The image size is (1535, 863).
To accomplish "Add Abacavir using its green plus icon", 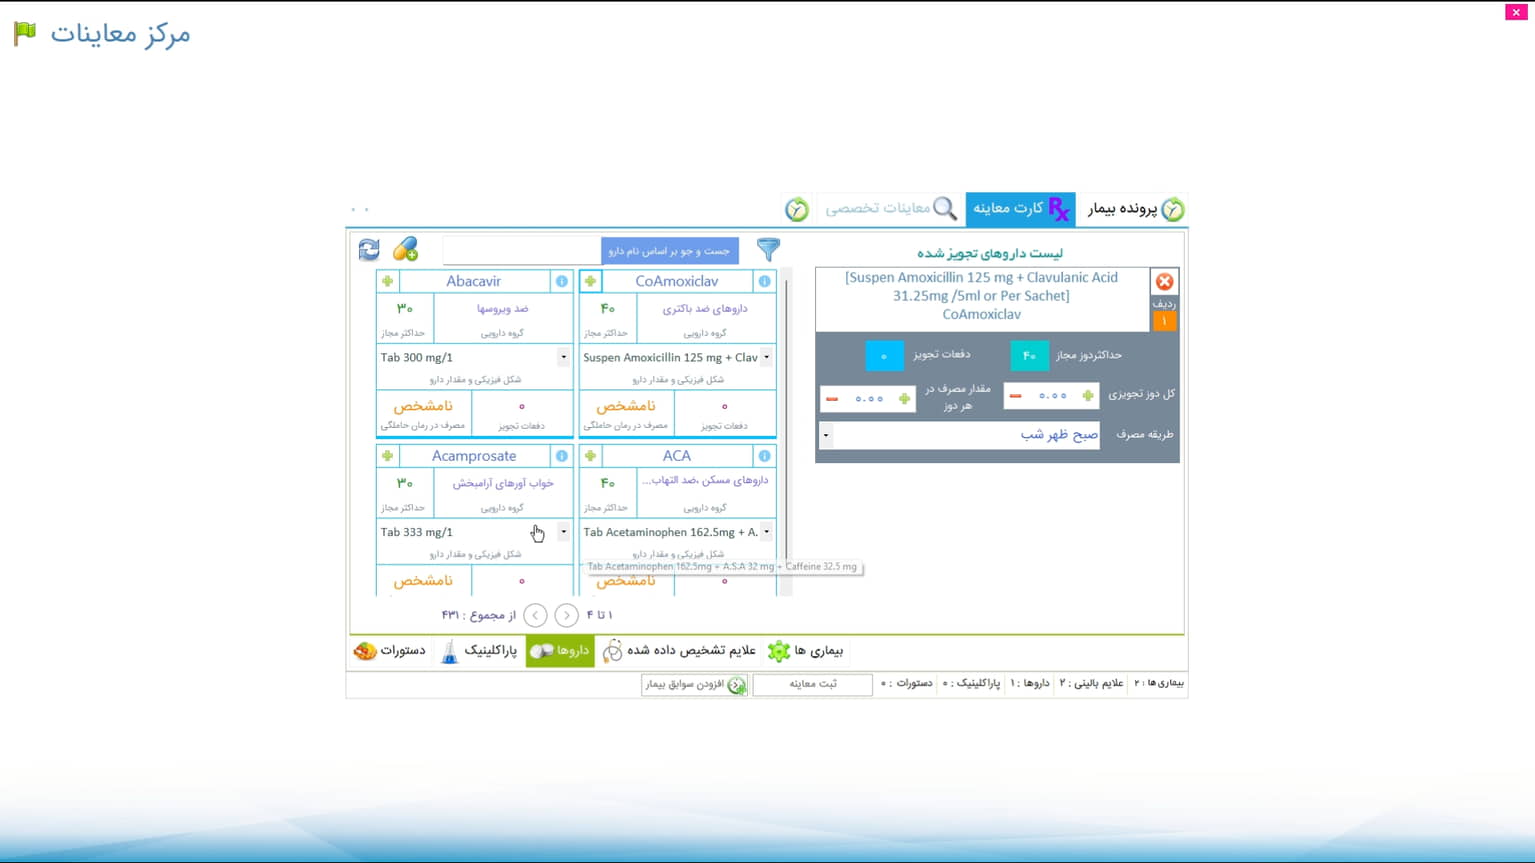I will point(388,282).
